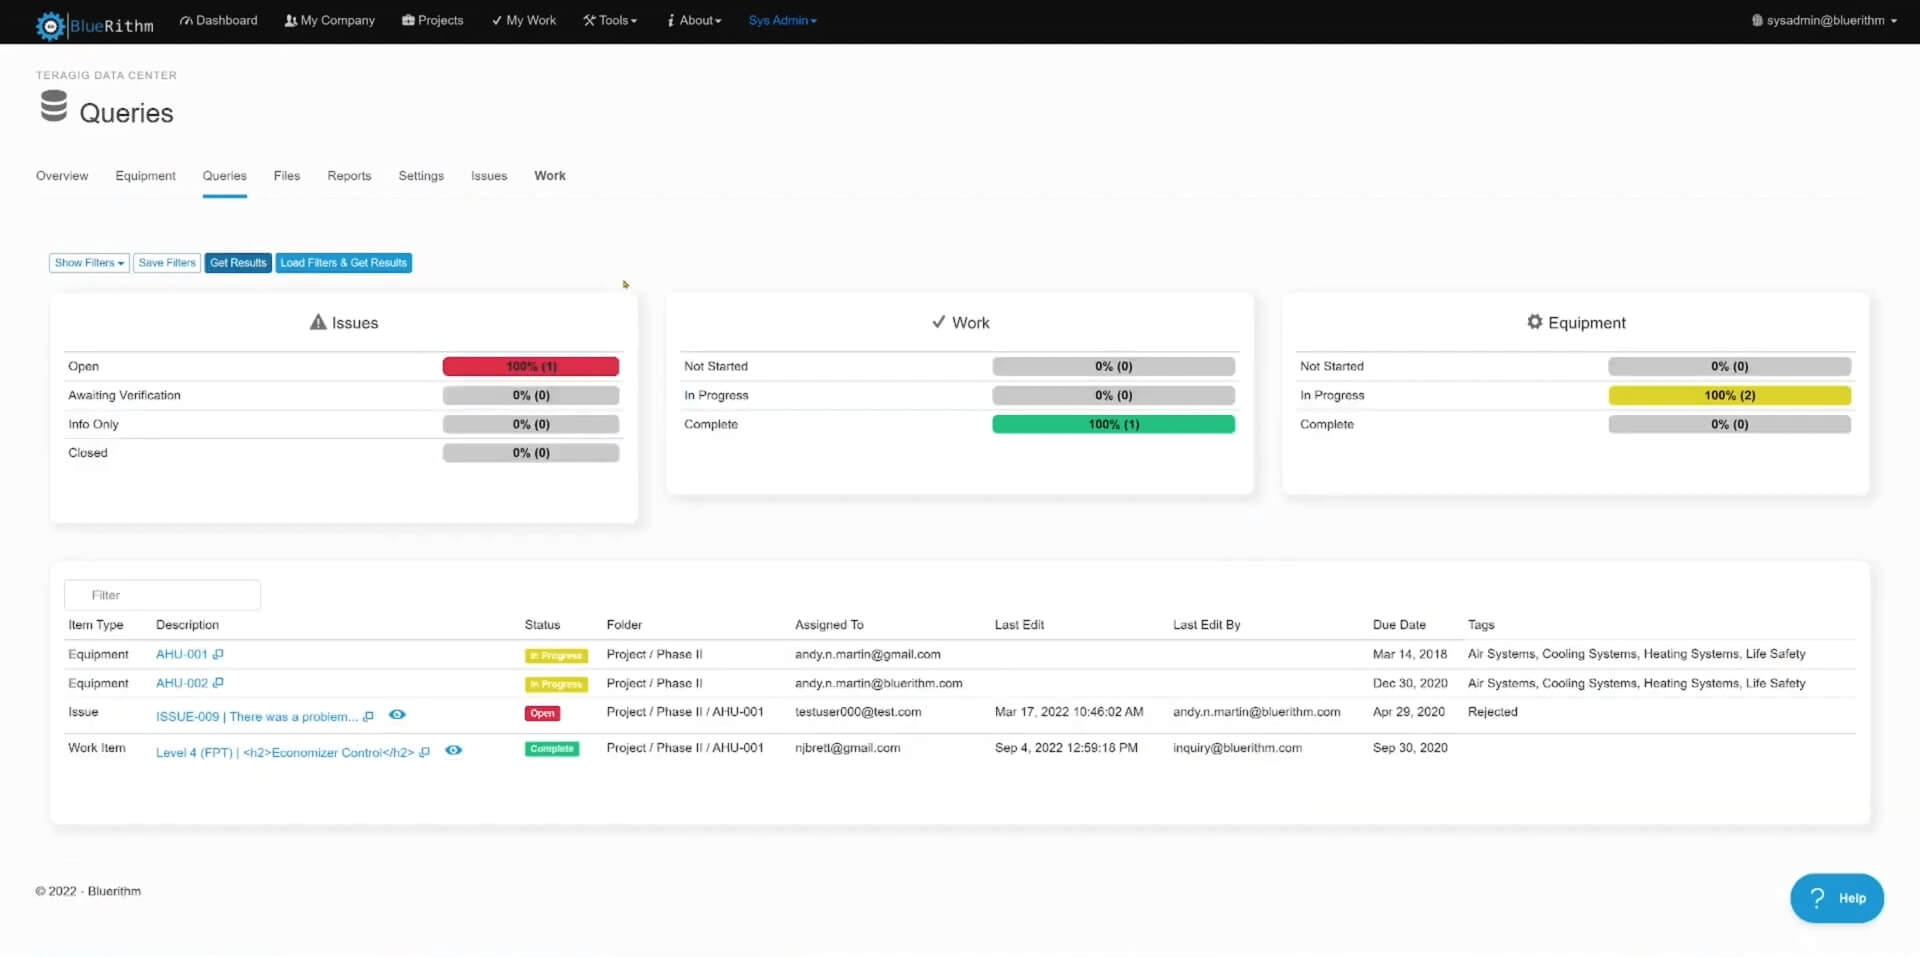Click the Help question mark icon
Viewport: 1920px width, 957px height.
[x=1817, y=897]
